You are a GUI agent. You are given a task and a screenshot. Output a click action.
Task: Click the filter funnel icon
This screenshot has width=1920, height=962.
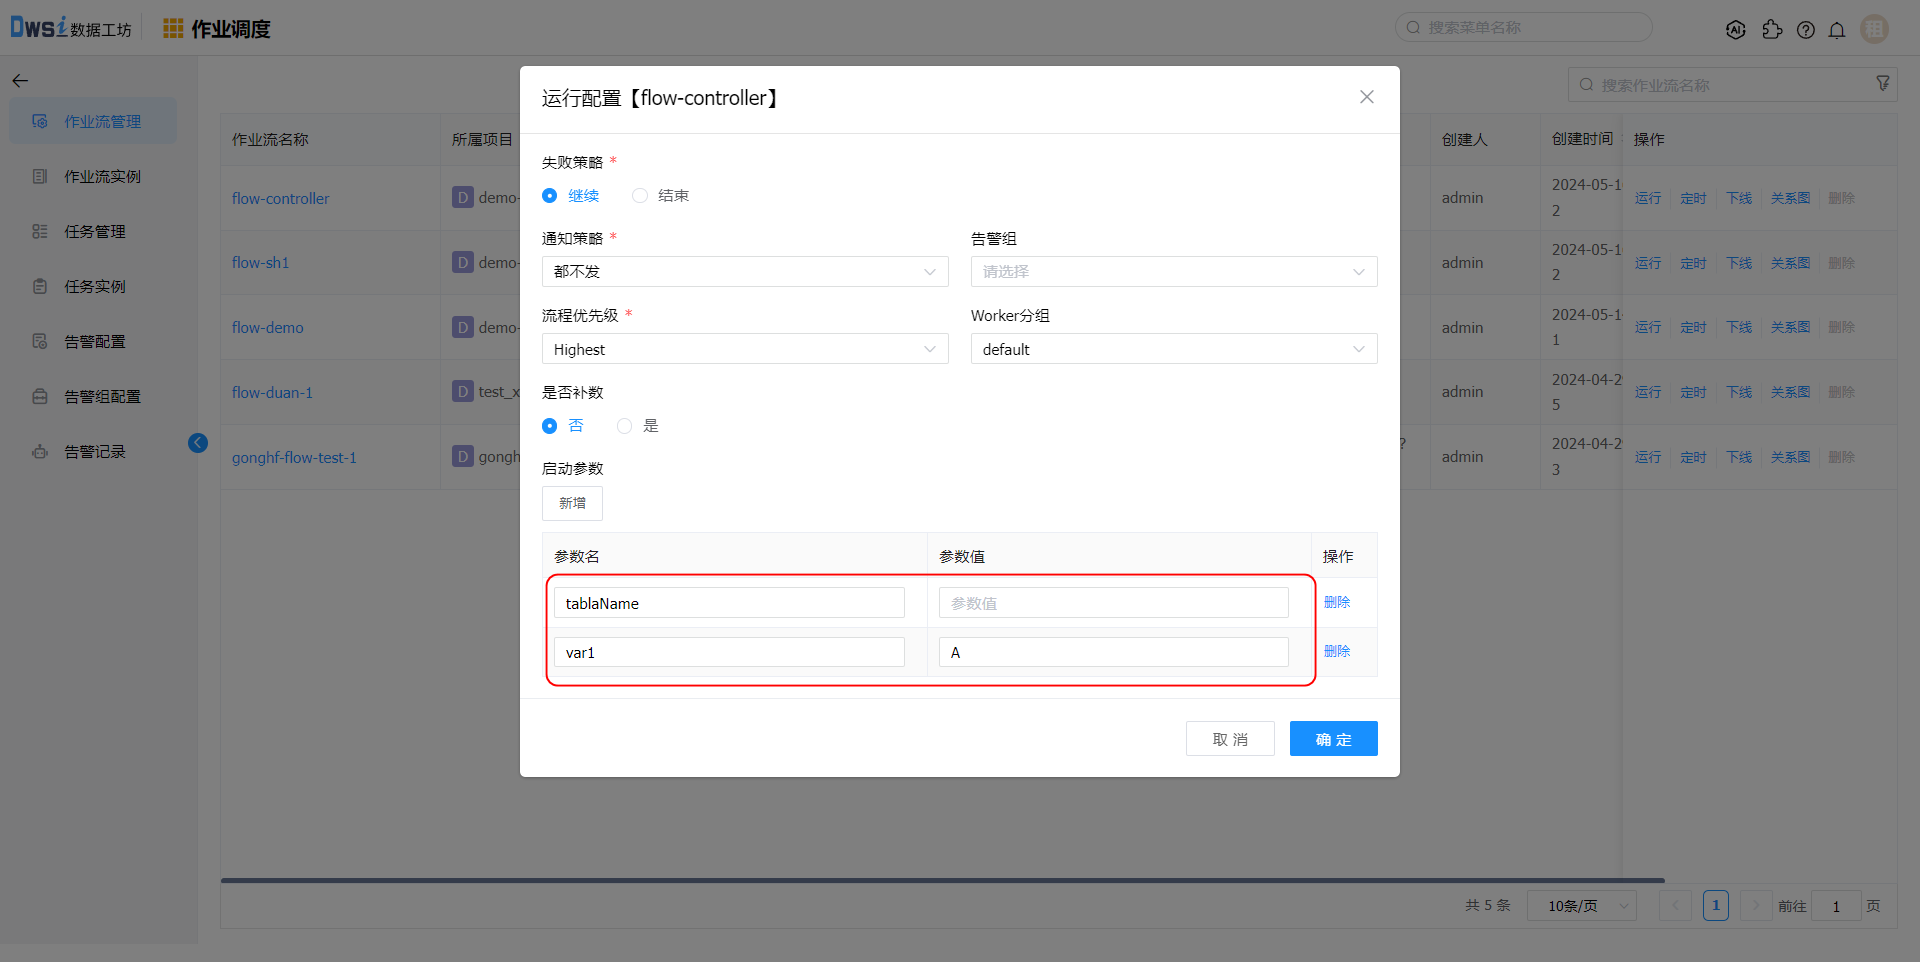pos(1883,84)
